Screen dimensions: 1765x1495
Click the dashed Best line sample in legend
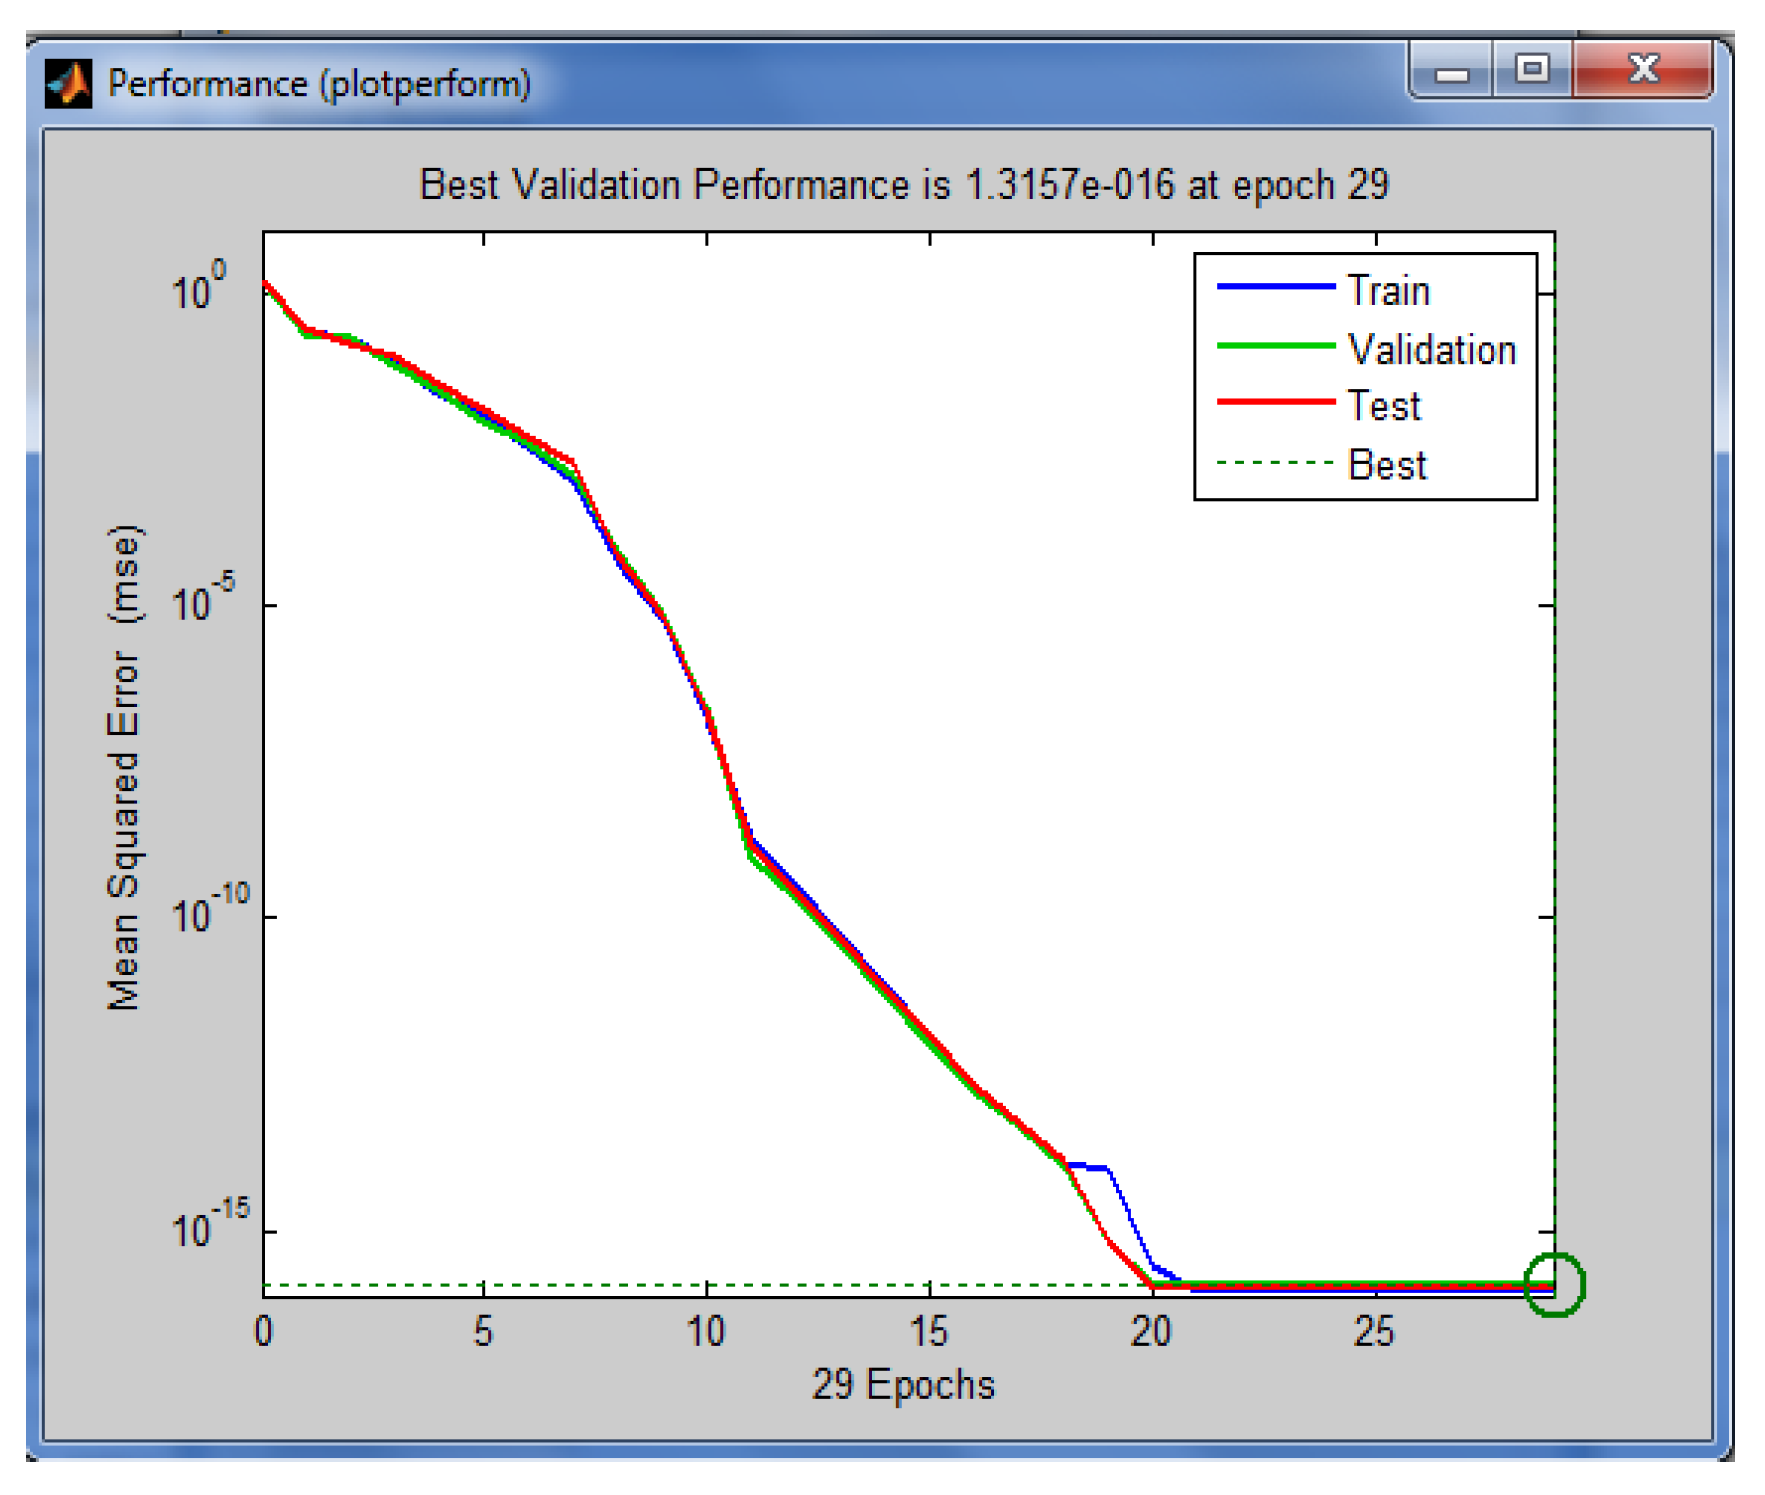(1275, 463)
